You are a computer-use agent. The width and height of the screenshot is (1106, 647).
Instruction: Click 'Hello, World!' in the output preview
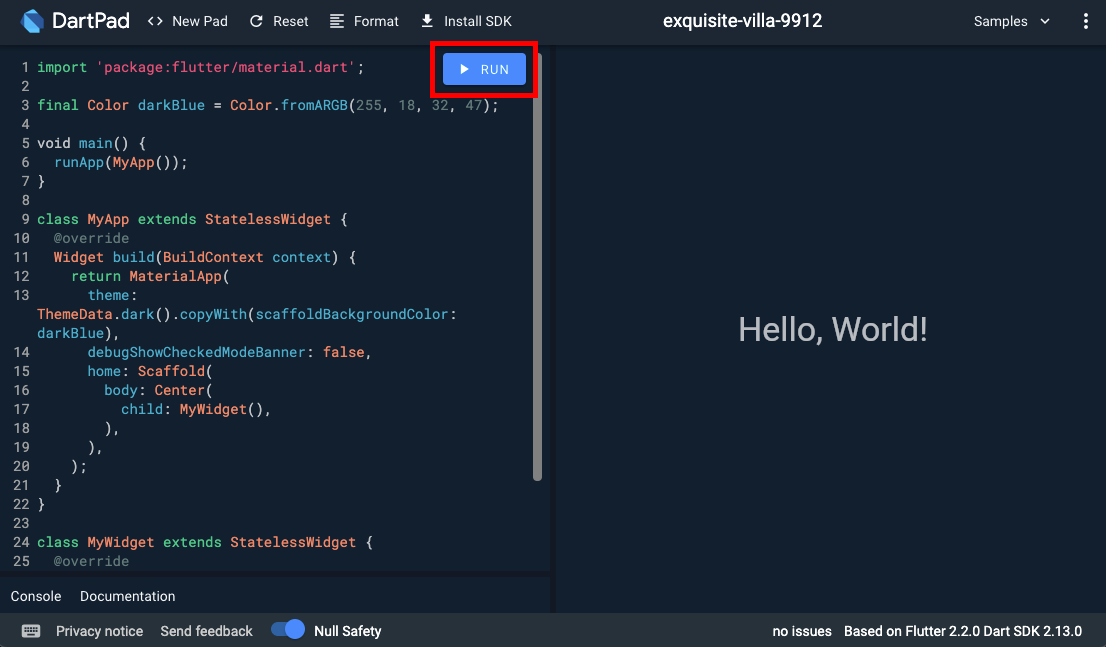click(832, 329)
